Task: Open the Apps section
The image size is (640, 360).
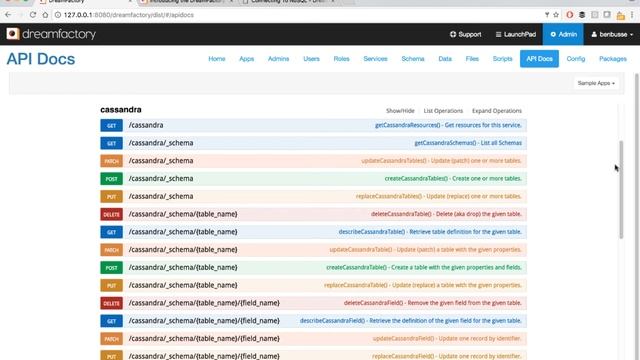Action: tap(247, 59)
